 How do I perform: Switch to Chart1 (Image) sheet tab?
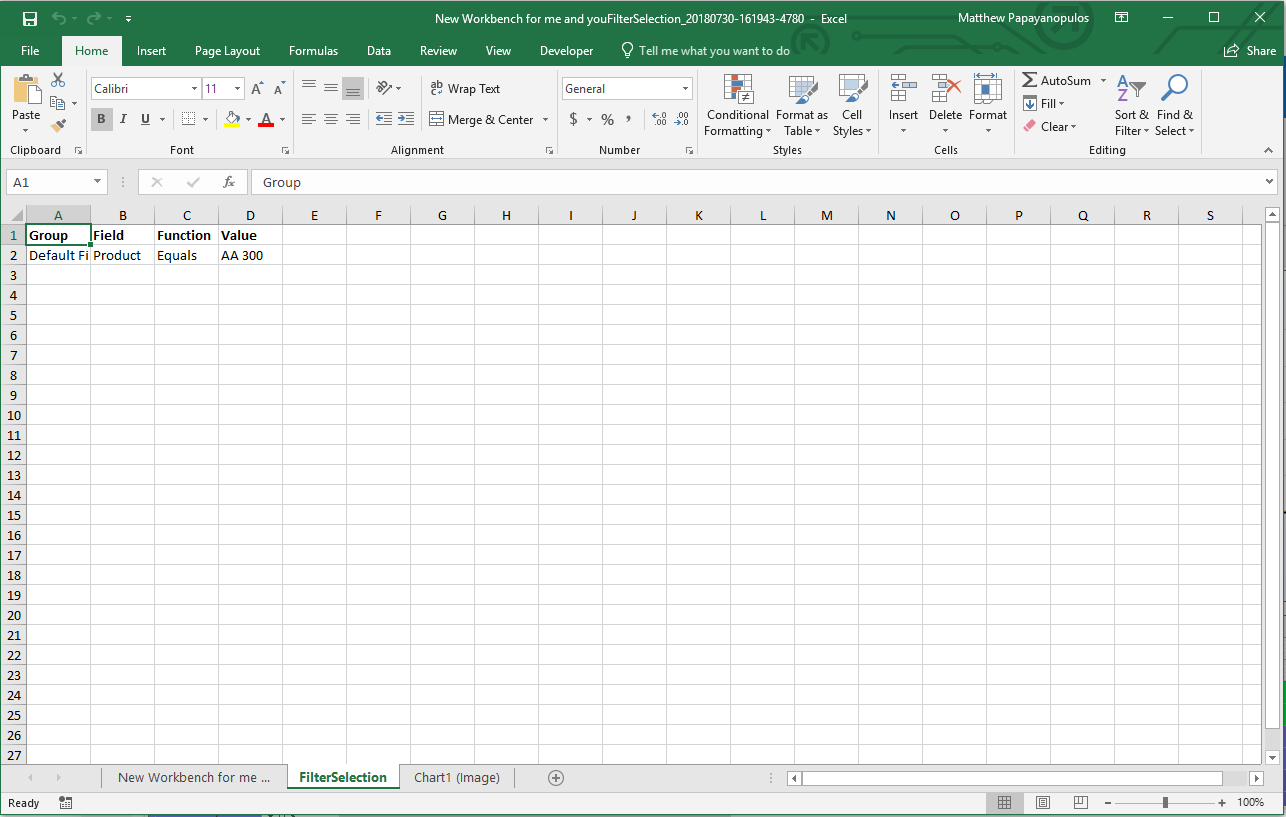[x=457, y=777]
